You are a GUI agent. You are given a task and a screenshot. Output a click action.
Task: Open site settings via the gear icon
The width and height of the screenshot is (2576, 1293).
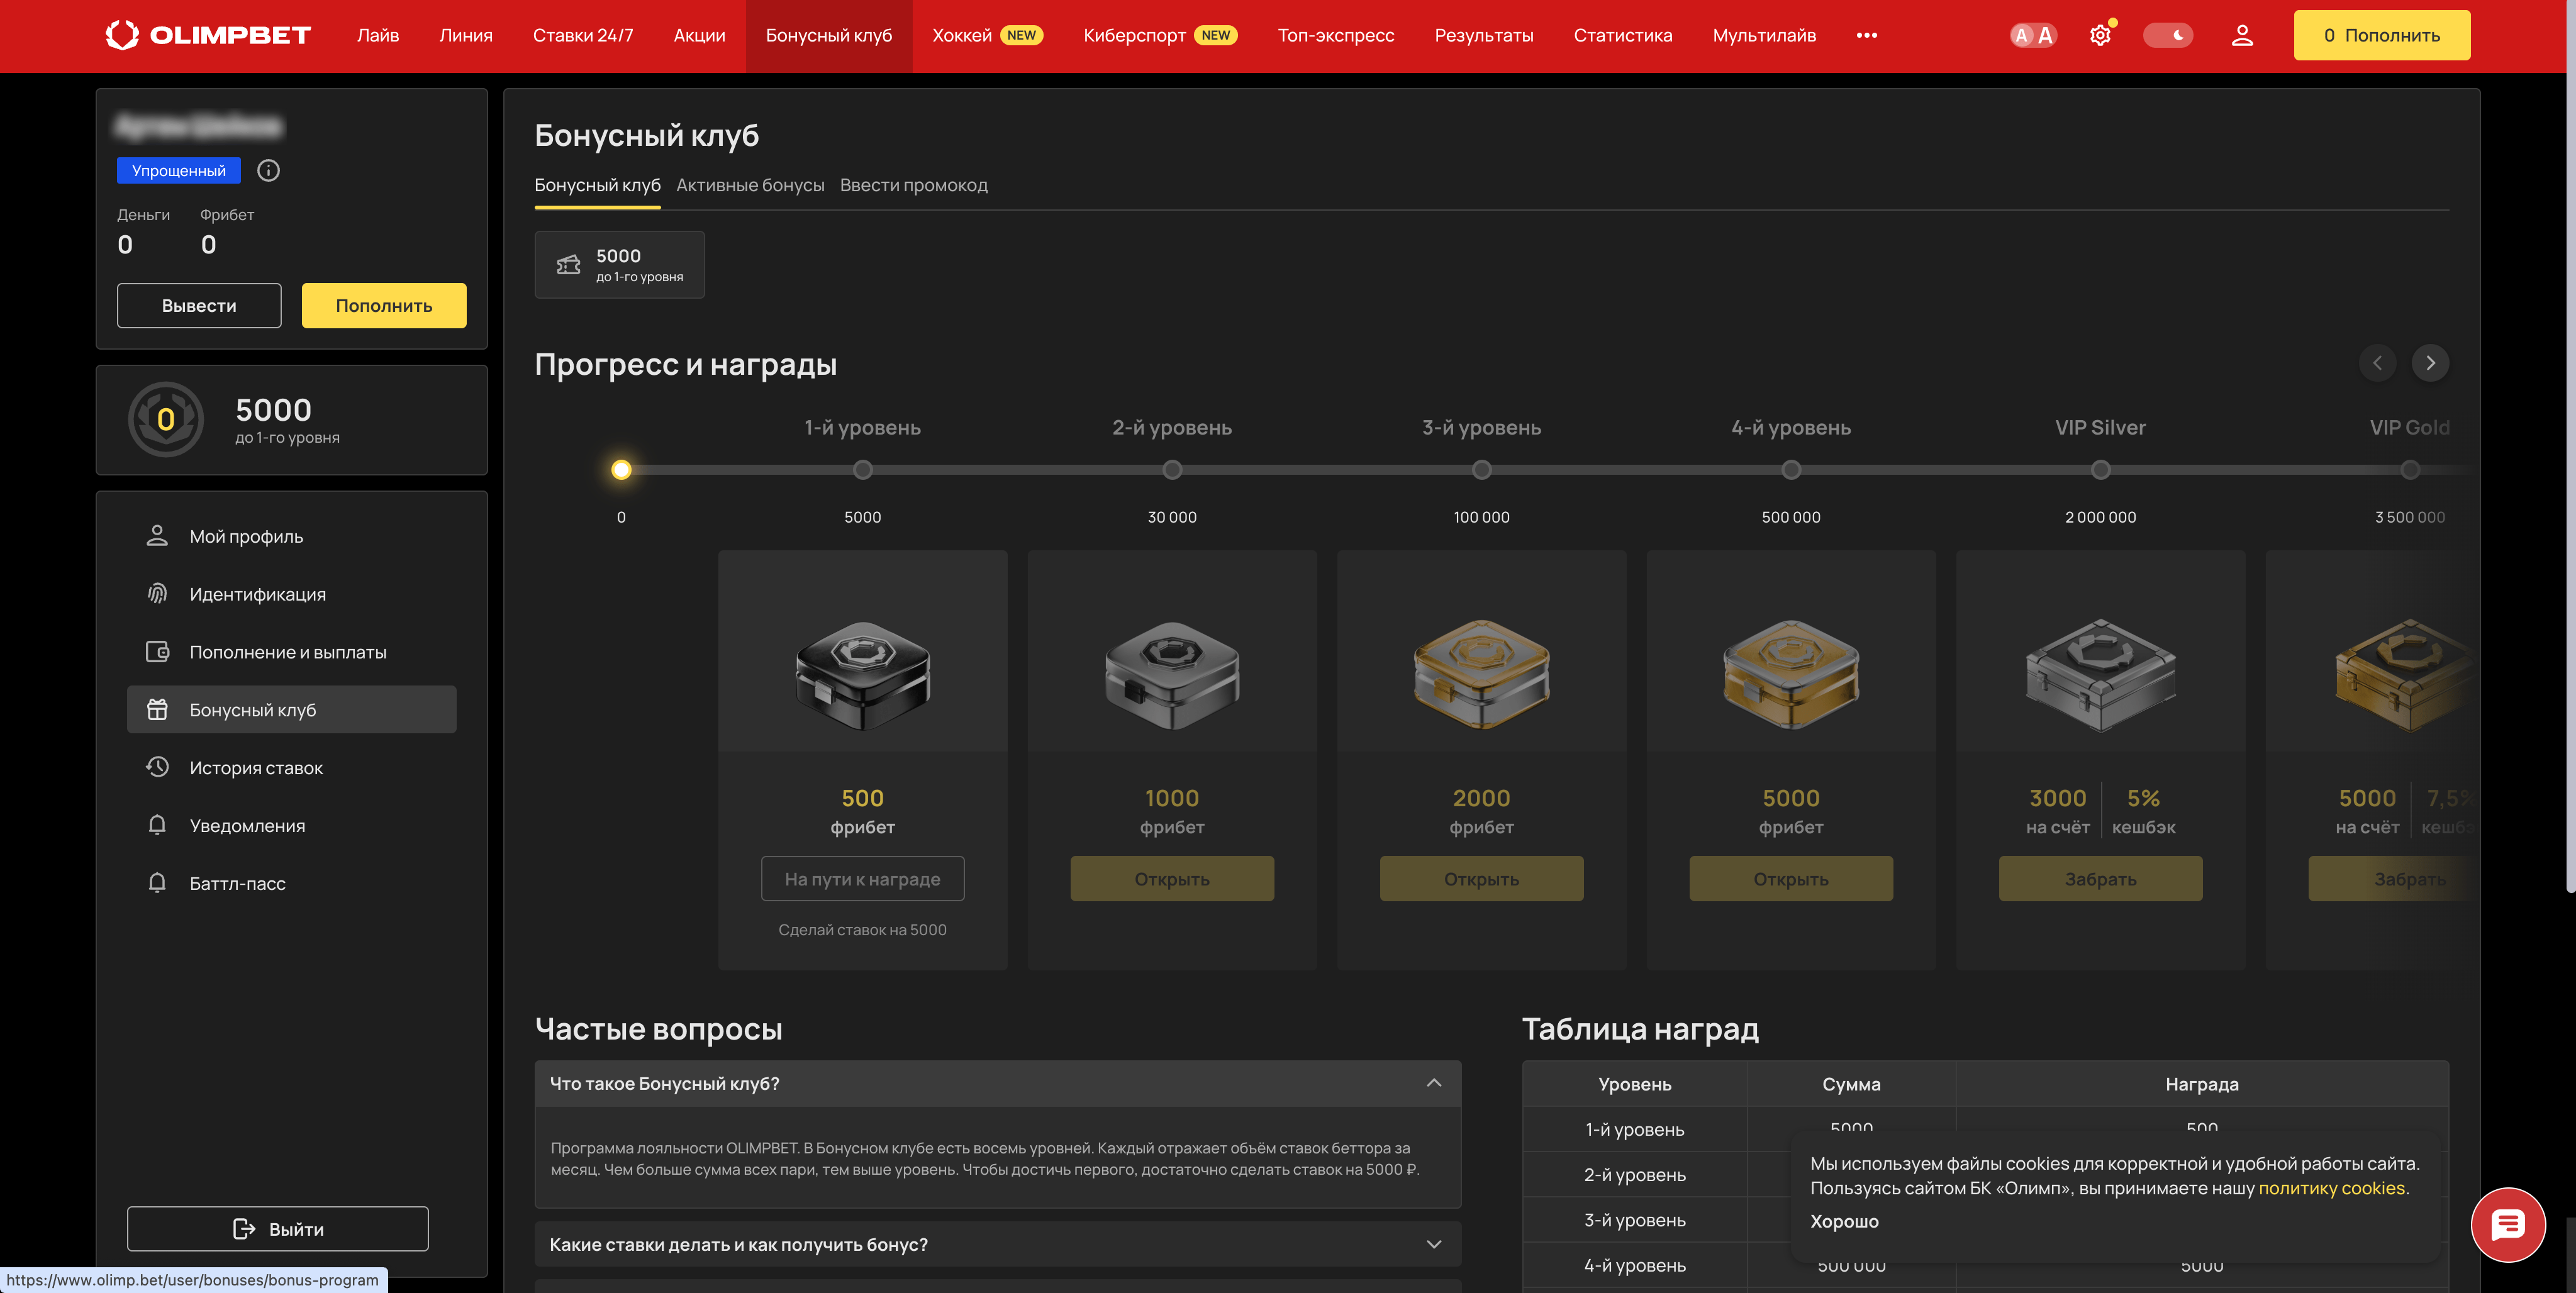[2100, 34]
